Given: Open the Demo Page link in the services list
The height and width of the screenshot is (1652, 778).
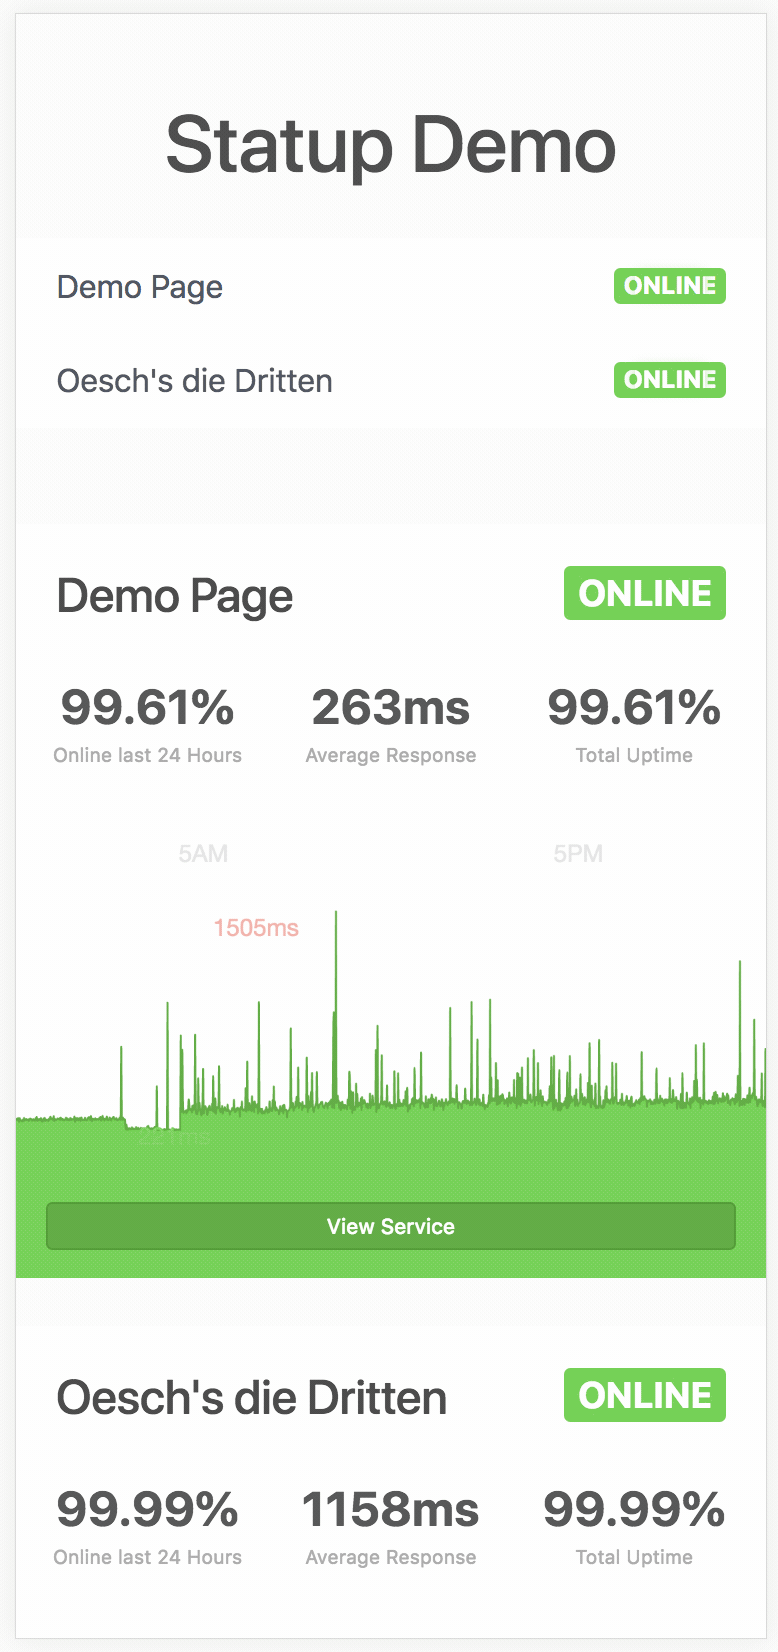Looking at the screenshot, I should pyautogui.click(x=140, y=287).
